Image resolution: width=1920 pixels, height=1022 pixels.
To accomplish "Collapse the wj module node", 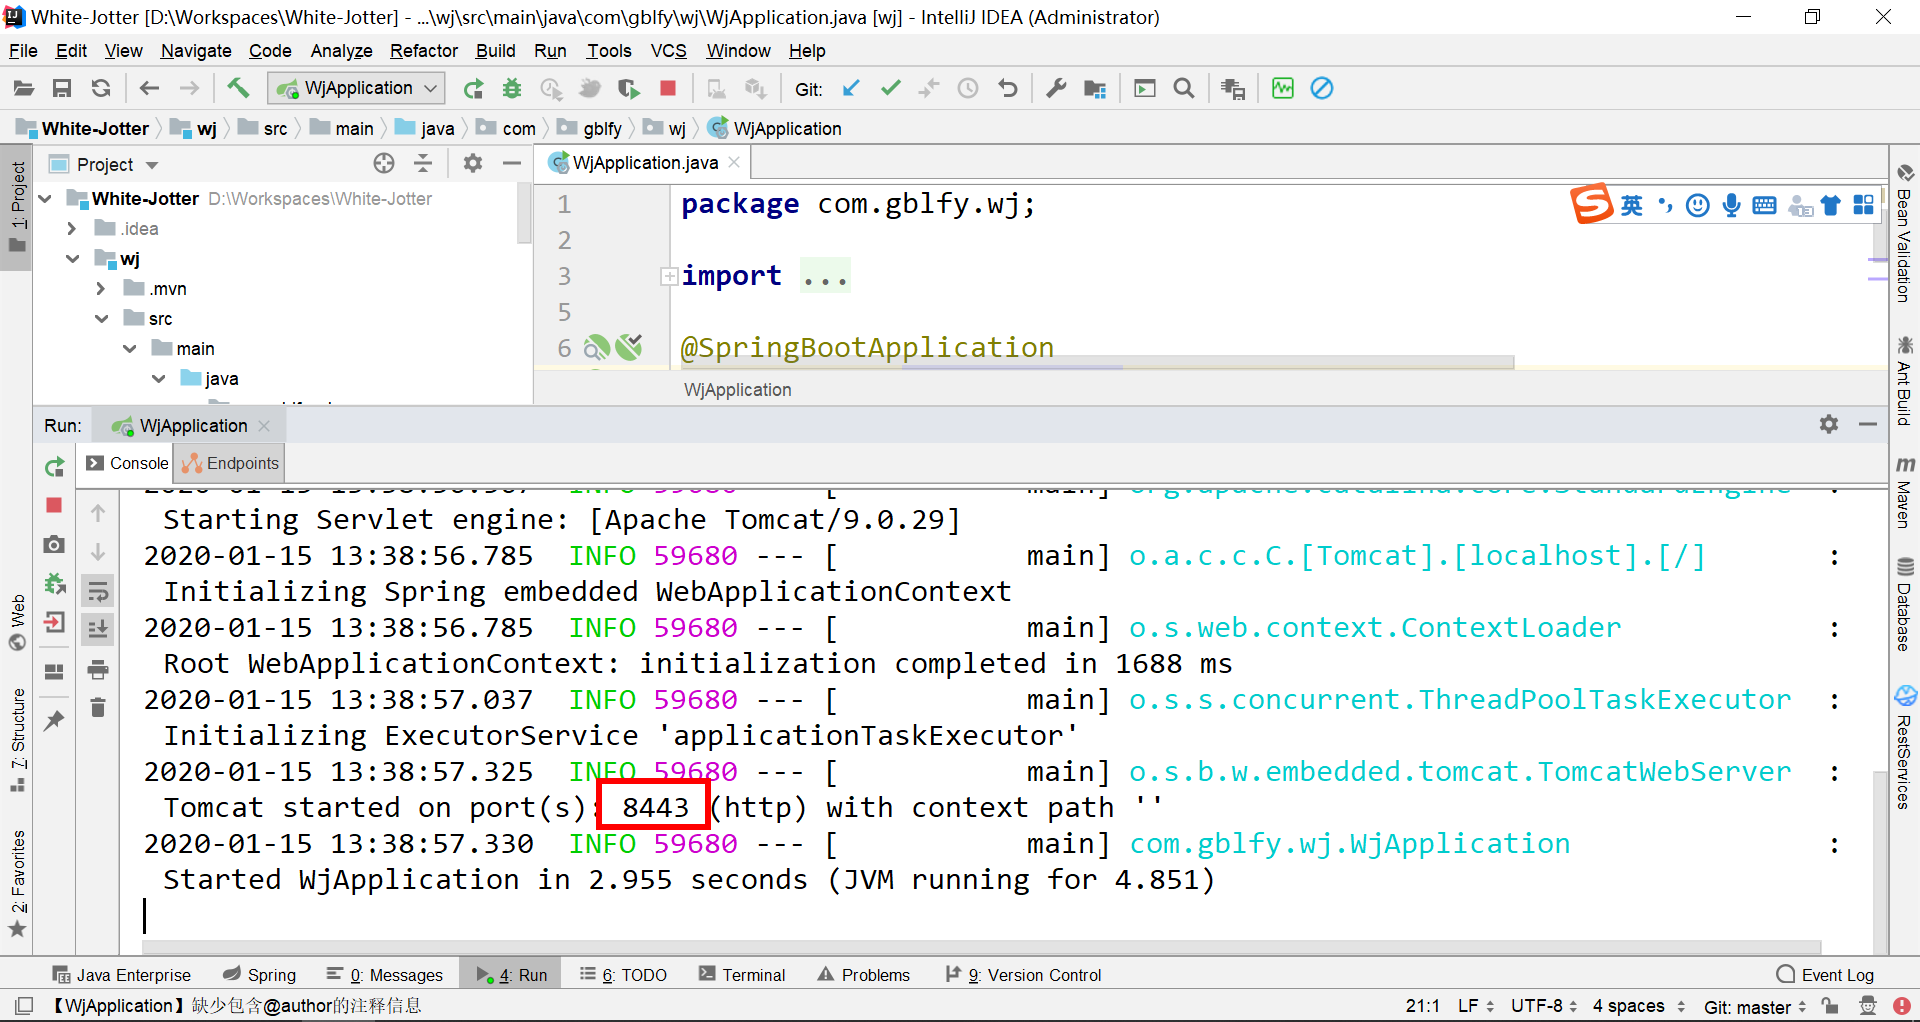I will coord(72,259).
